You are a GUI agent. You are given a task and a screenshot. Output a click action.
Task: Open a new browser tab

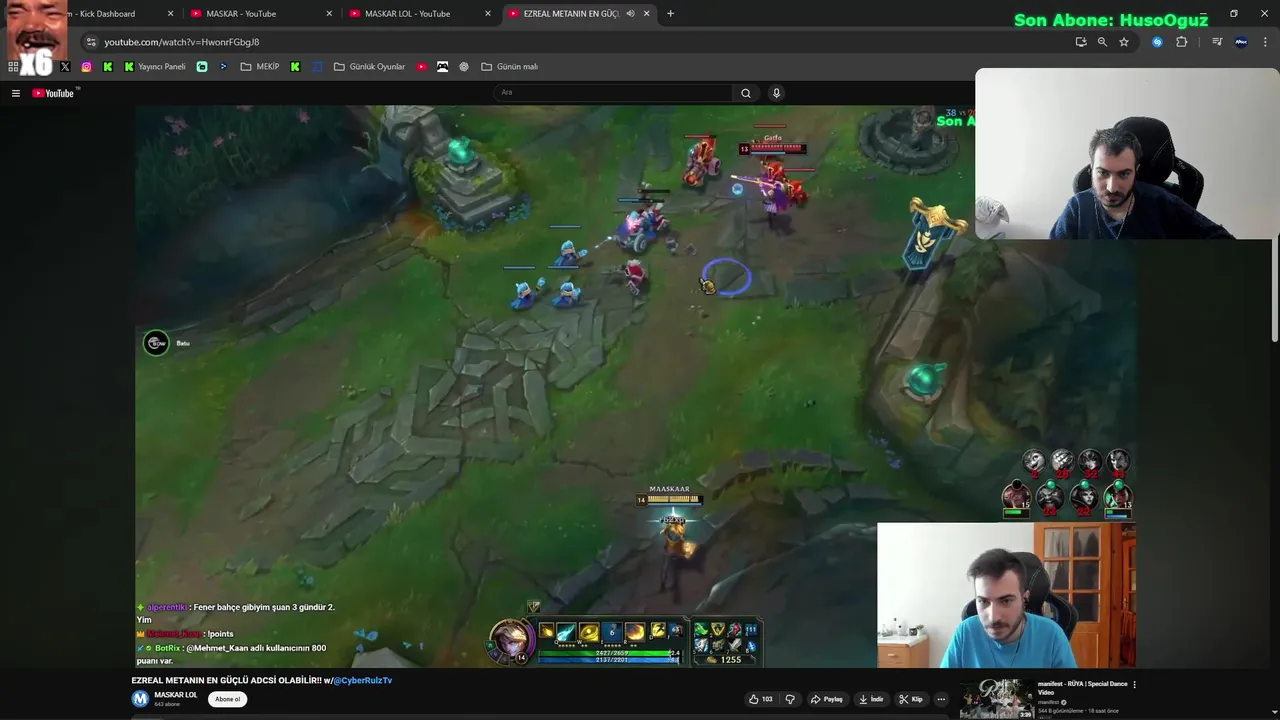(670, 14)
